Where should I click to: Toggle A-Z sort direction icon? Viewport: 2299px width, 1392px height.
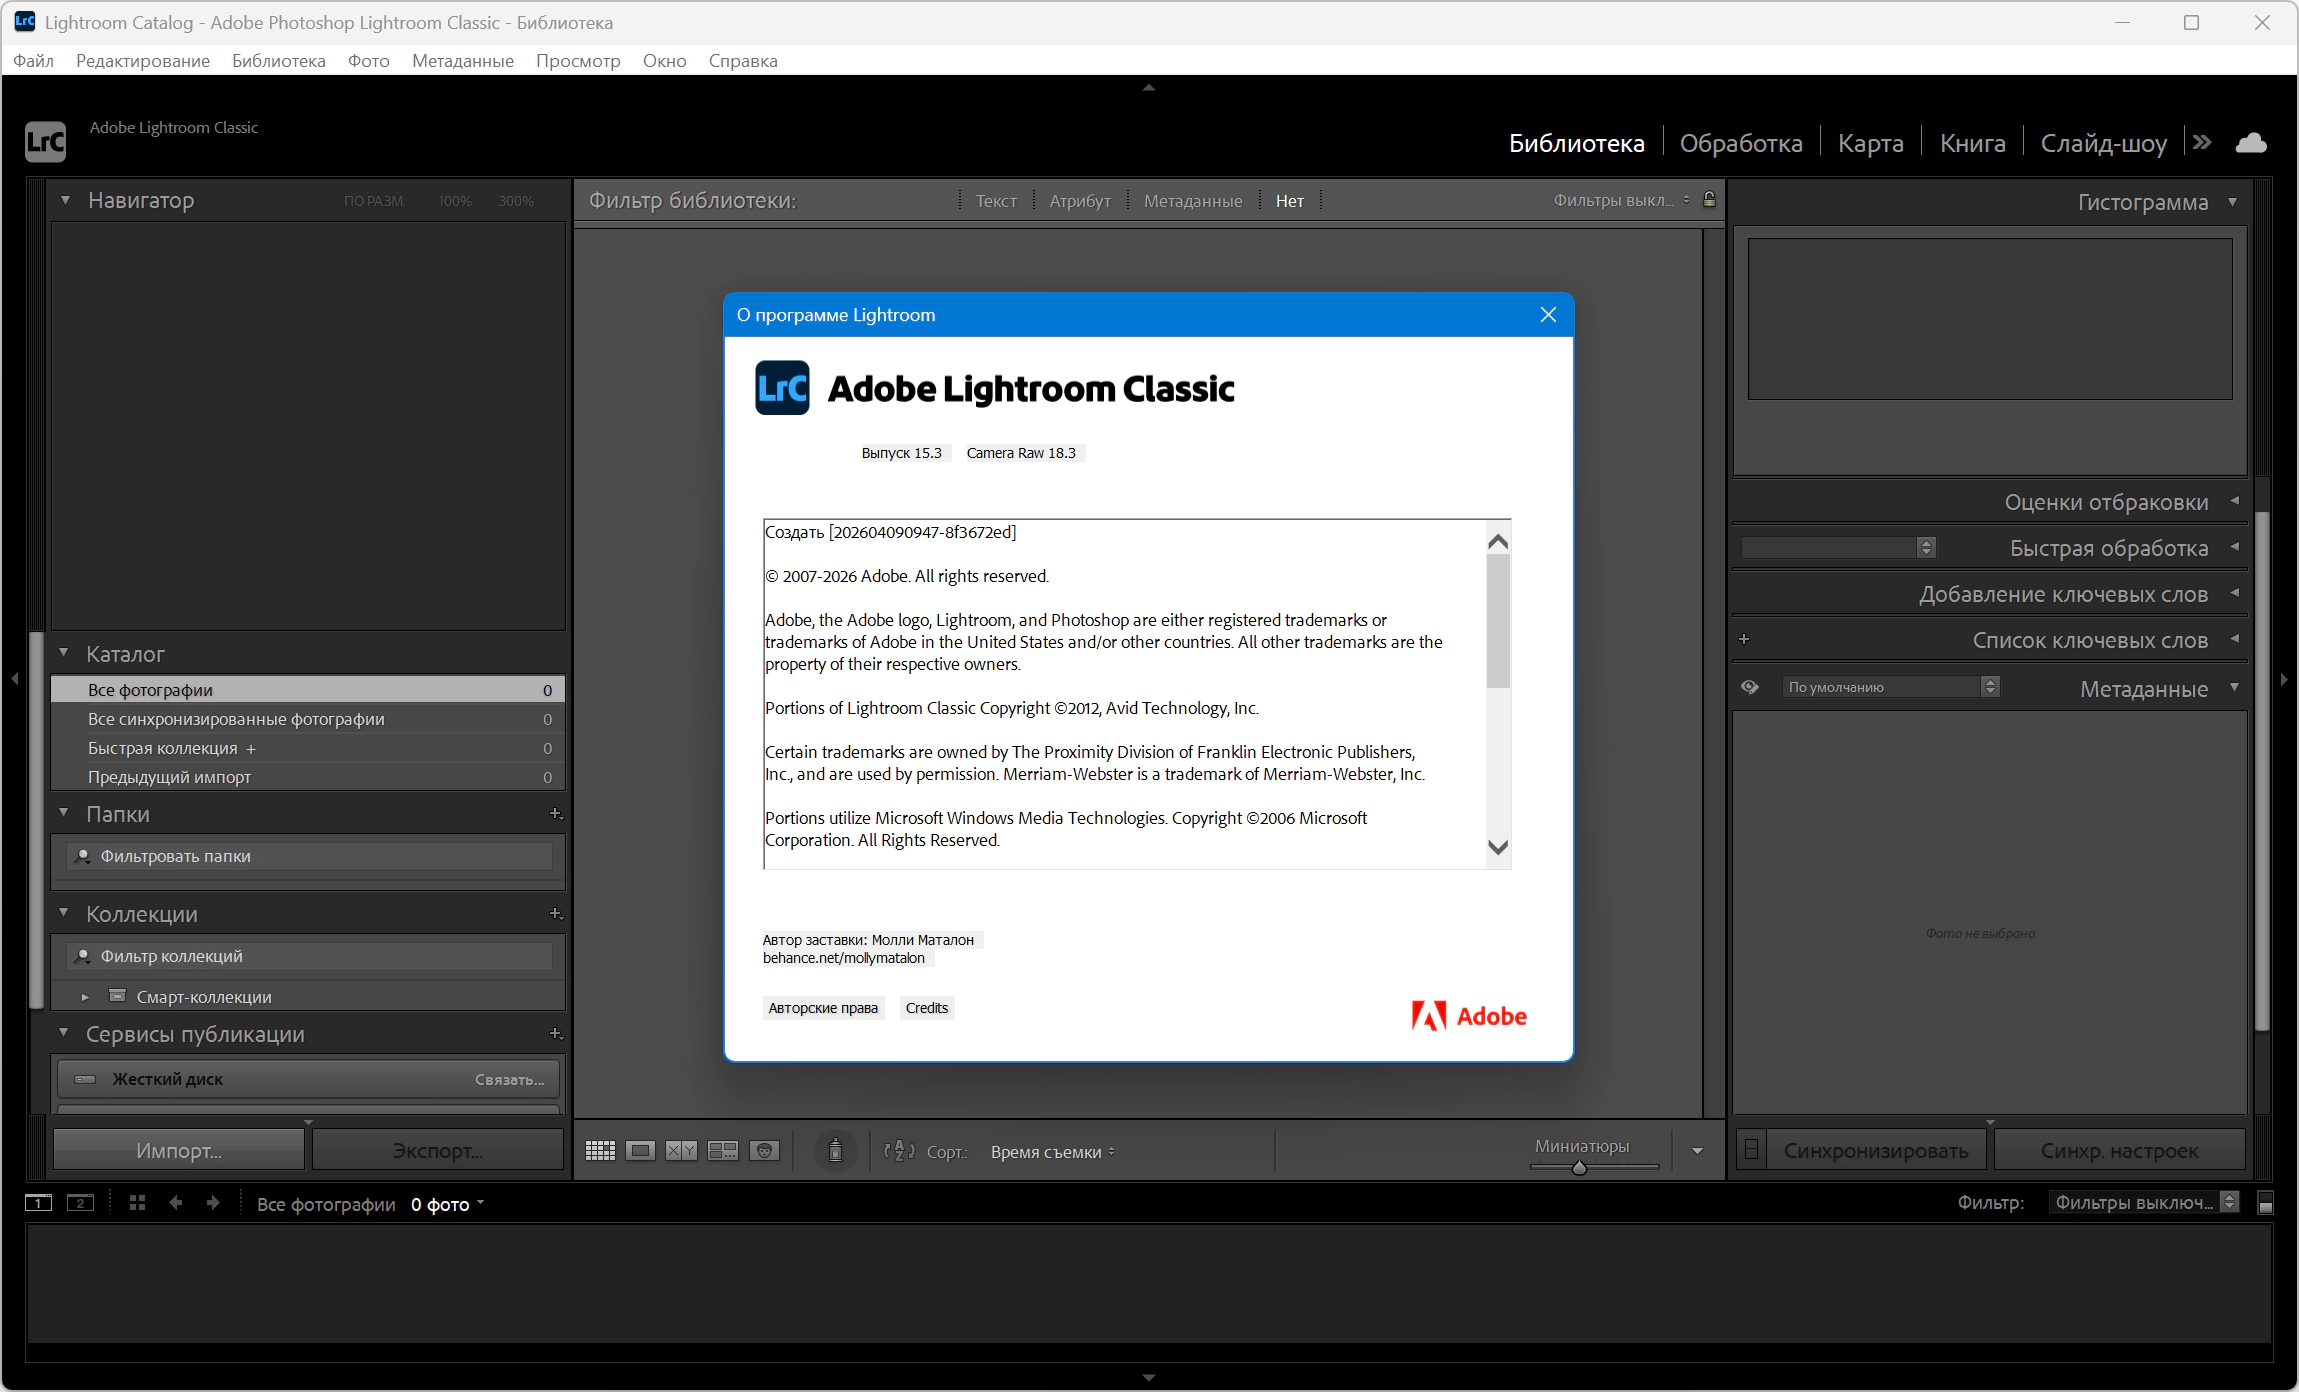[899, 1151]
